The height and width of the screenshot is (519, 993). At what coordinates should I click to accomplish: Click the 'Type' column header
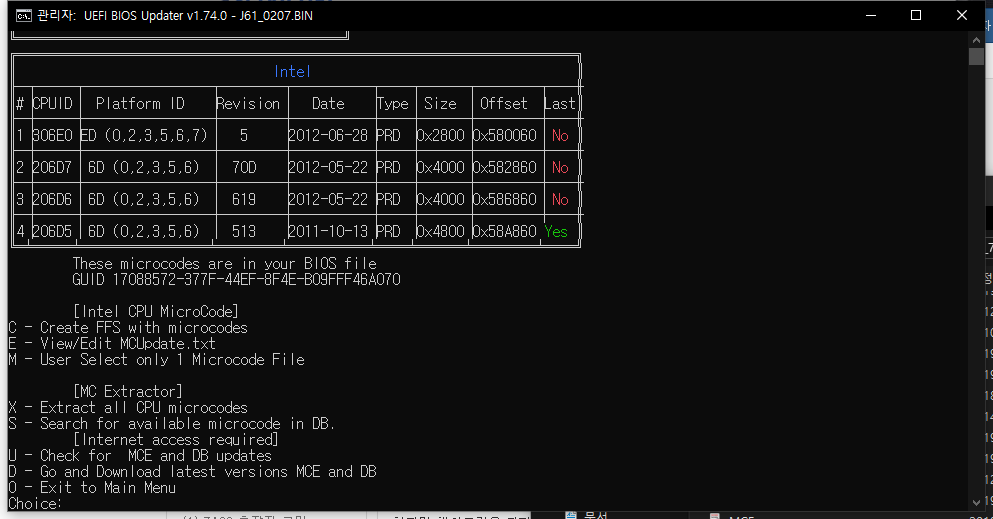pyautogui.click(x=393, y=104)
